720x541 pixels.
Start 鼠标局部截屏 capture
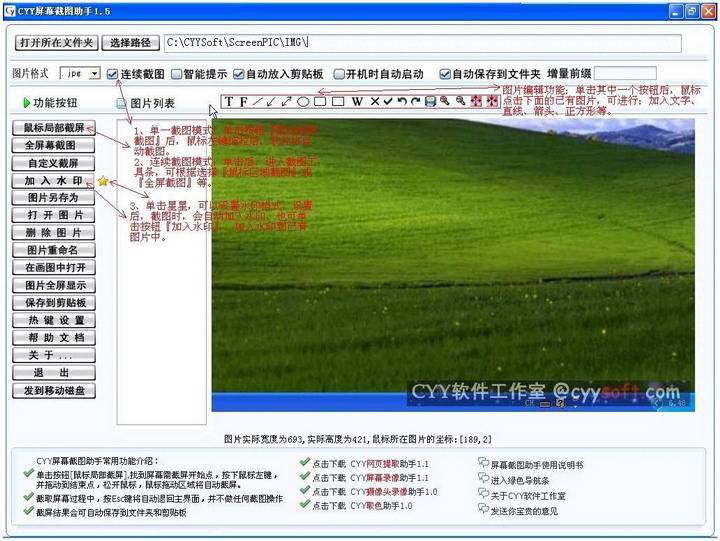pyautogui.click(x=53, y=128)
